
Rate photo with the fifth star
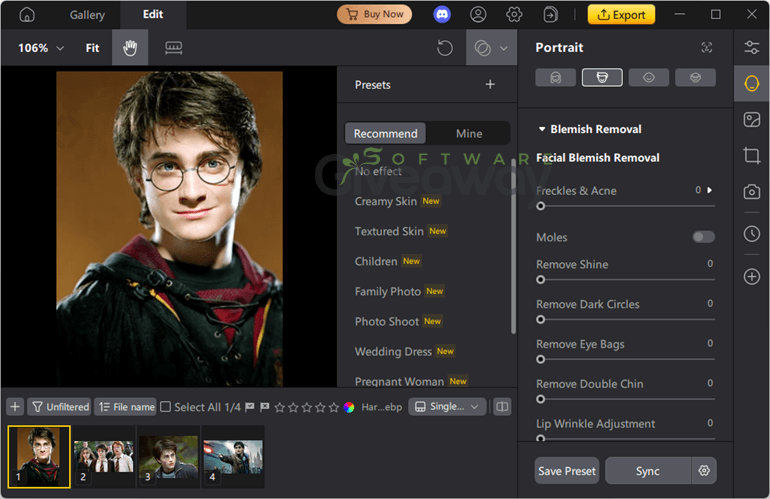(334, 408)
